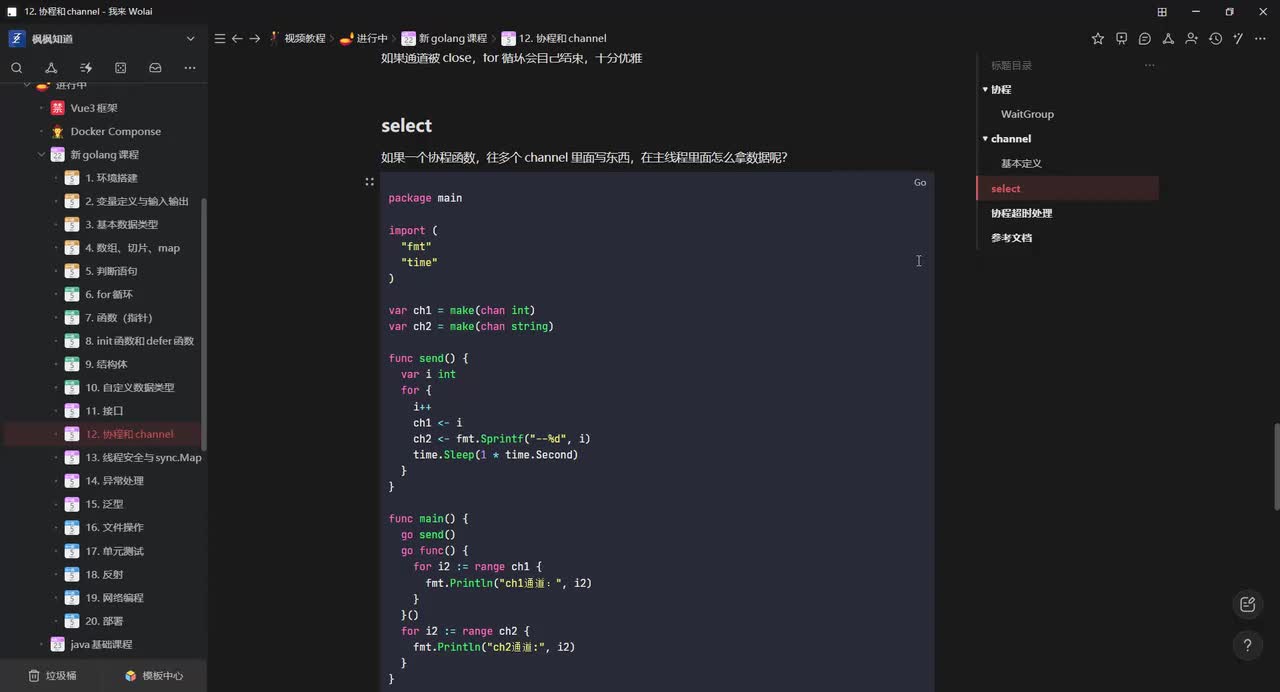Open the page more-options menu in top toolbar
Viewport: 1280px width, 692px height.
tap(1261, 38)
